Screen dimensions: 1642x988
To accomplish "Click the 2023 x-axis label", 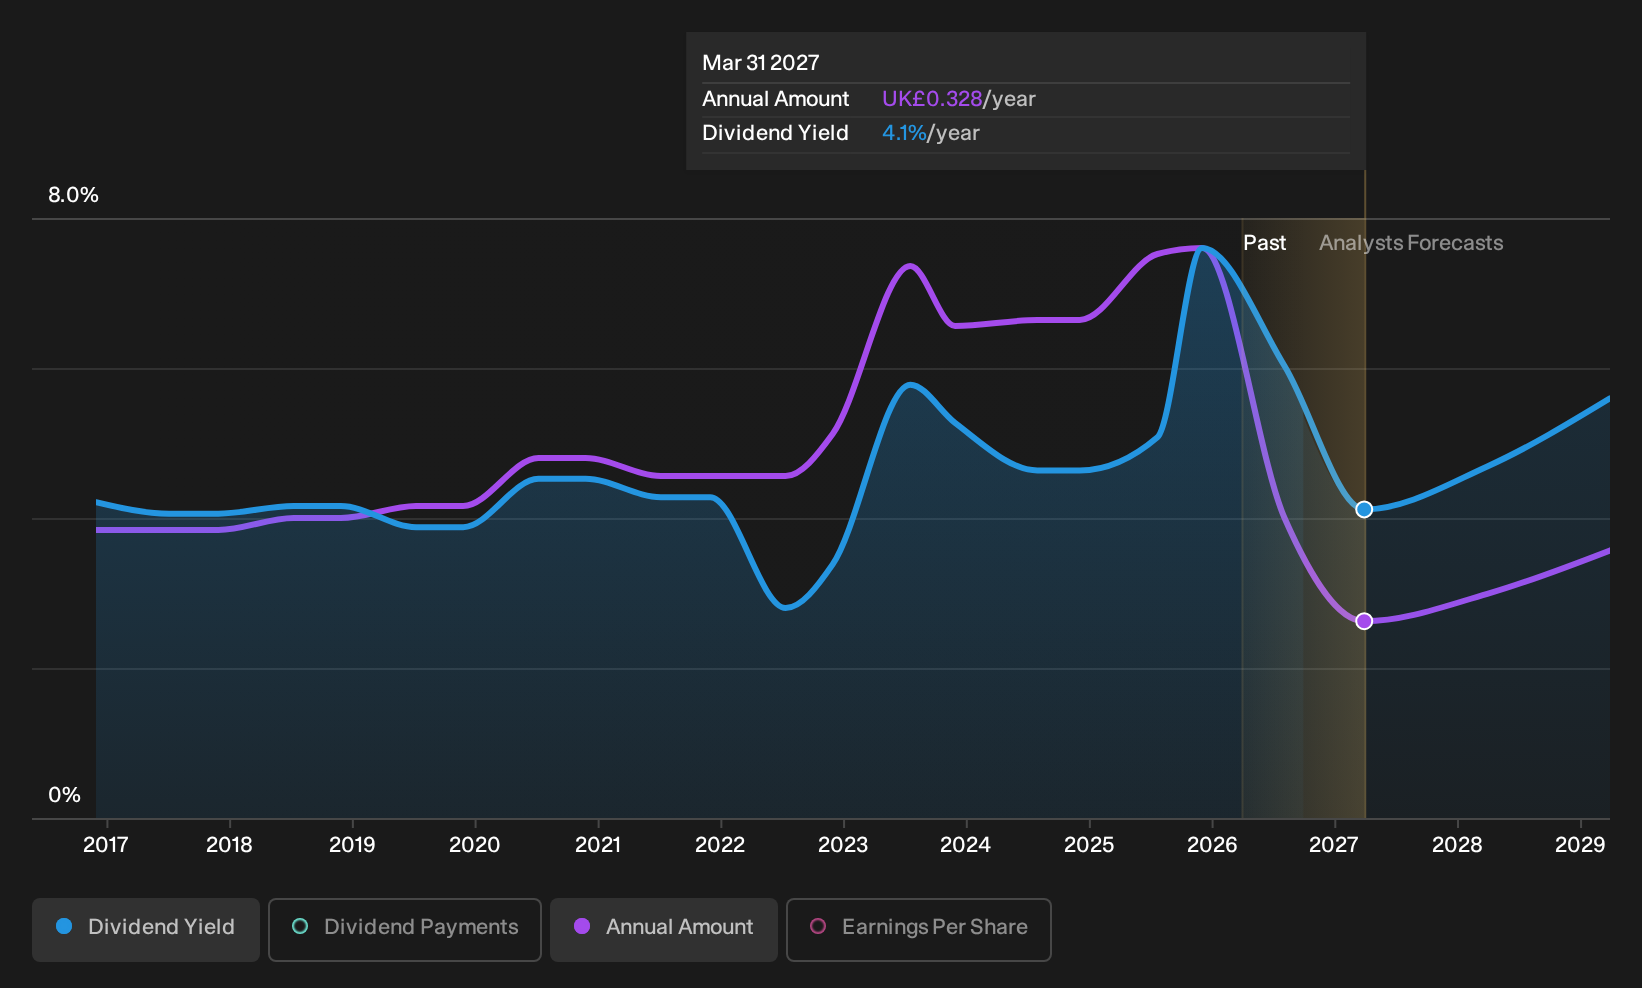I will [843, 845].
